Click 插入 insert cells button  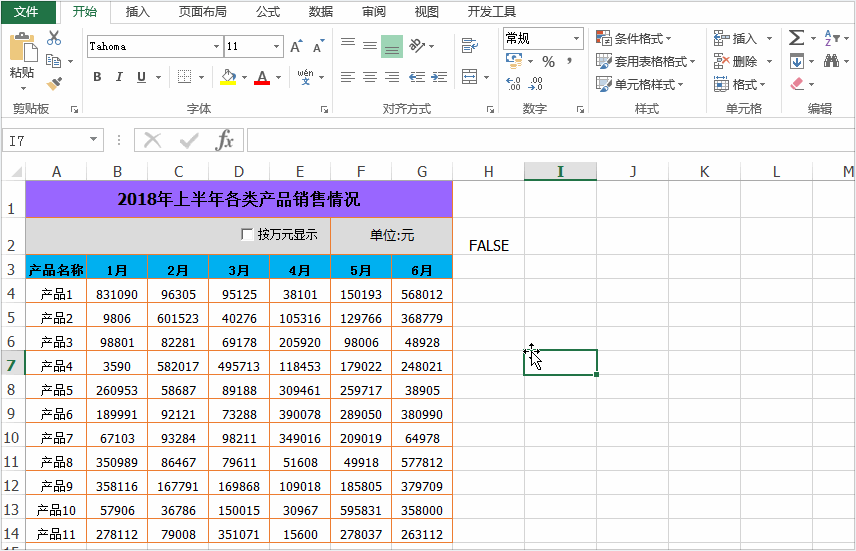735,38
